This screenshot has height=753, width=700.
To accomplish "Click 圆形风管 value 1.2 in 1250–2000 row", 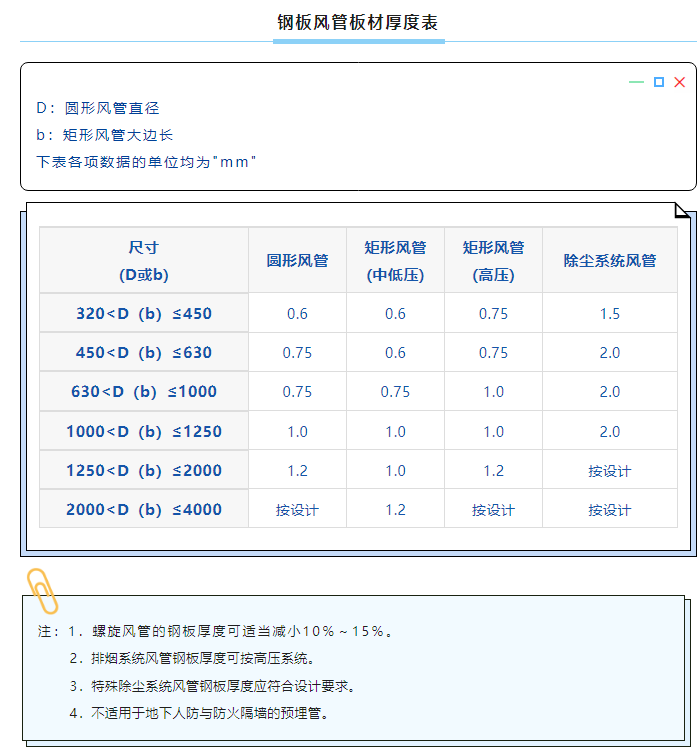I will [297, 471].
